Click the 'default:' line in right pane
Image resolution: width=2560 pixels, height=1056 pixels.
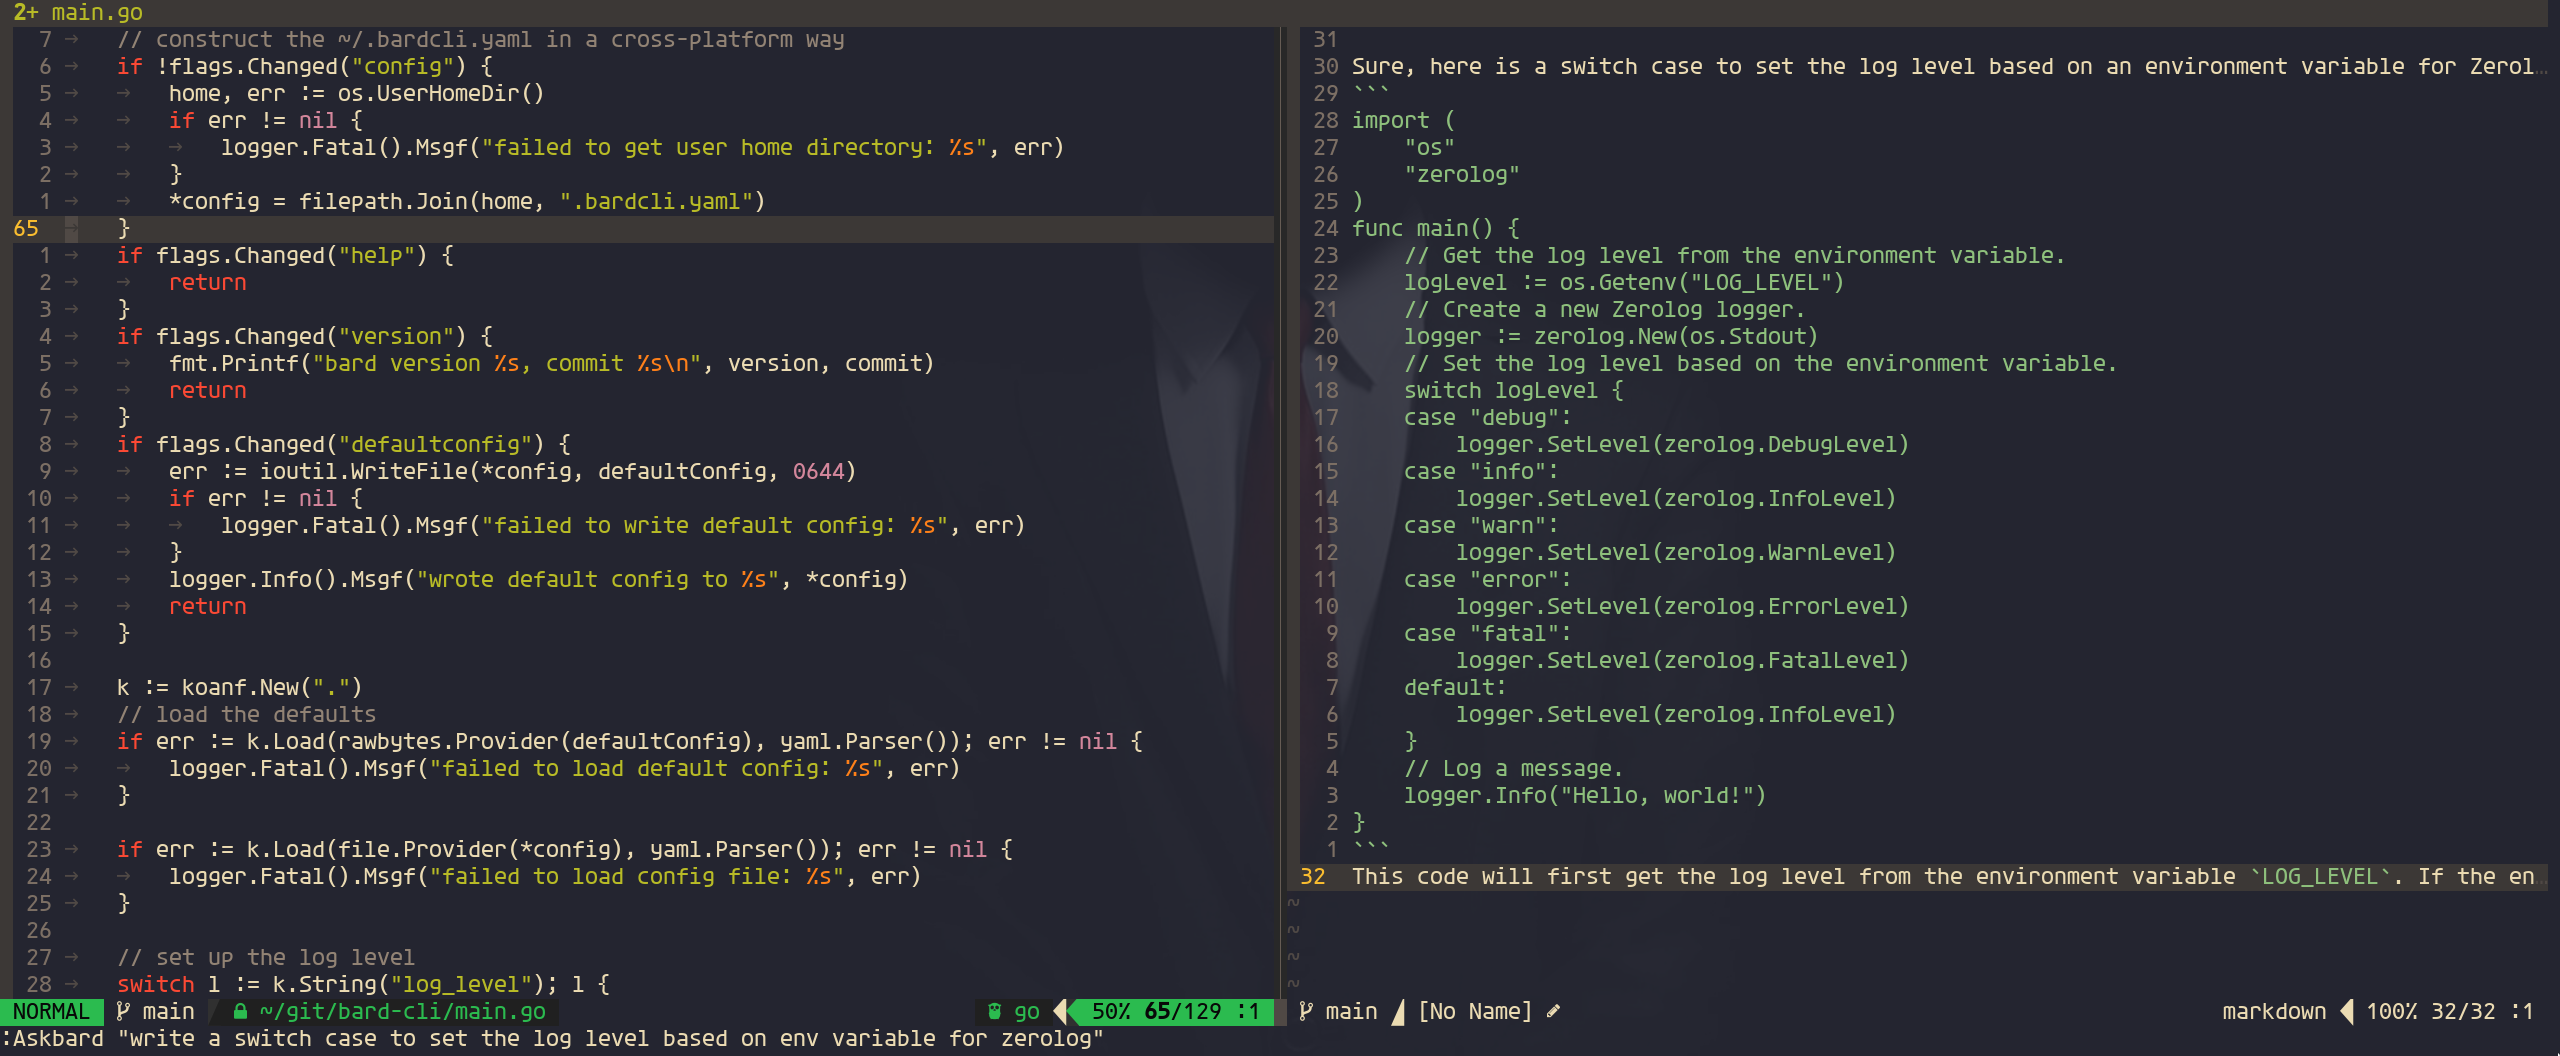coord(1455,687)
